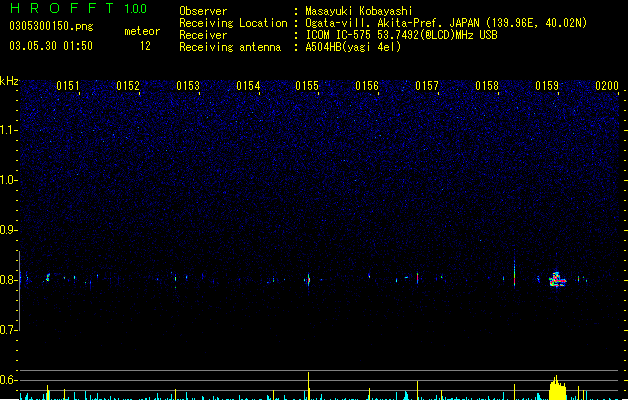Click the thick yellow intensity block below 0159
Image resolution: width=629 pixels, height=400 pixels.
coord(557,388)
